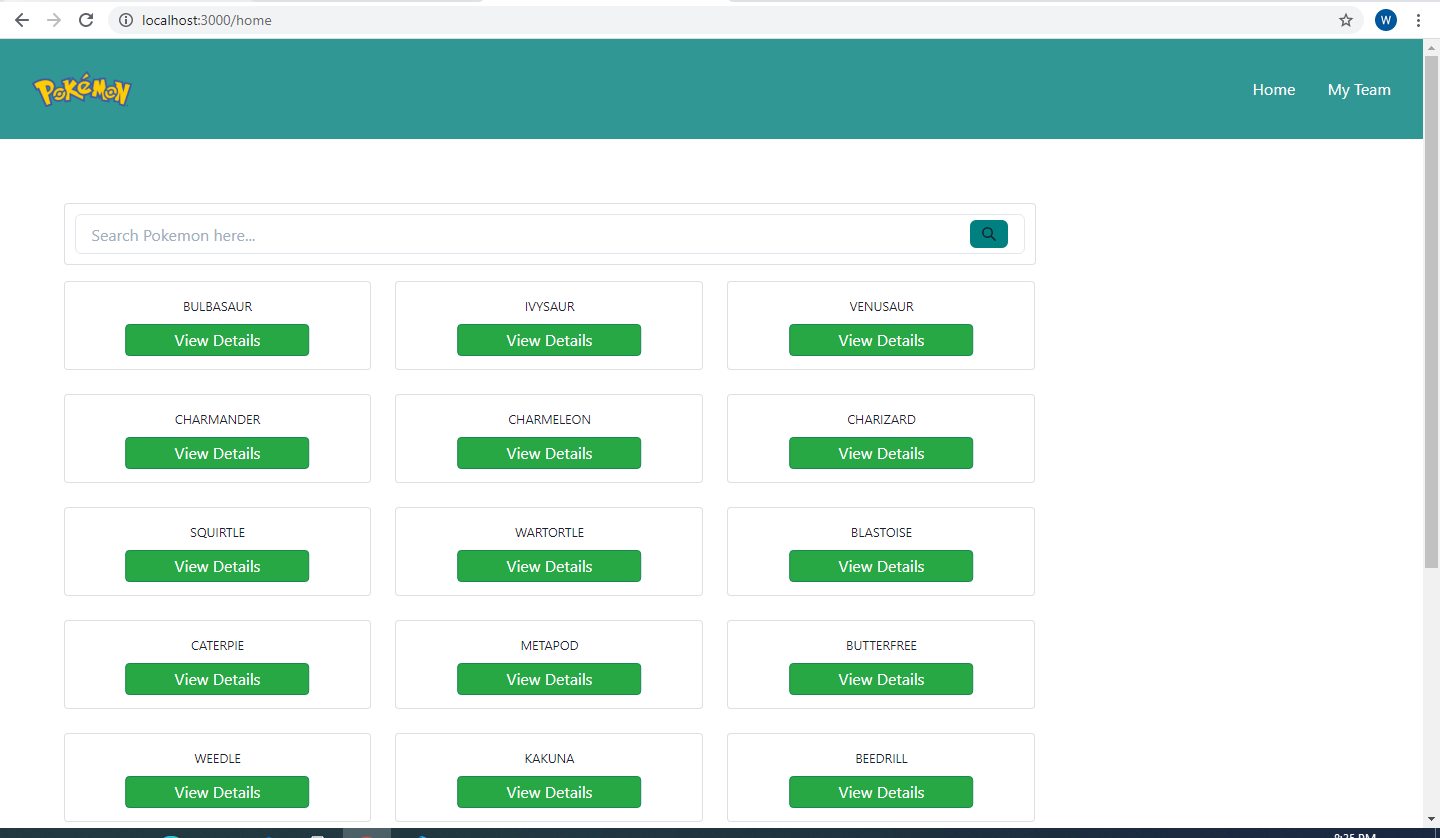
Task: Click the page vertical scrollbar thumb
Action: pyautogui.click(x=1431, y=312)
